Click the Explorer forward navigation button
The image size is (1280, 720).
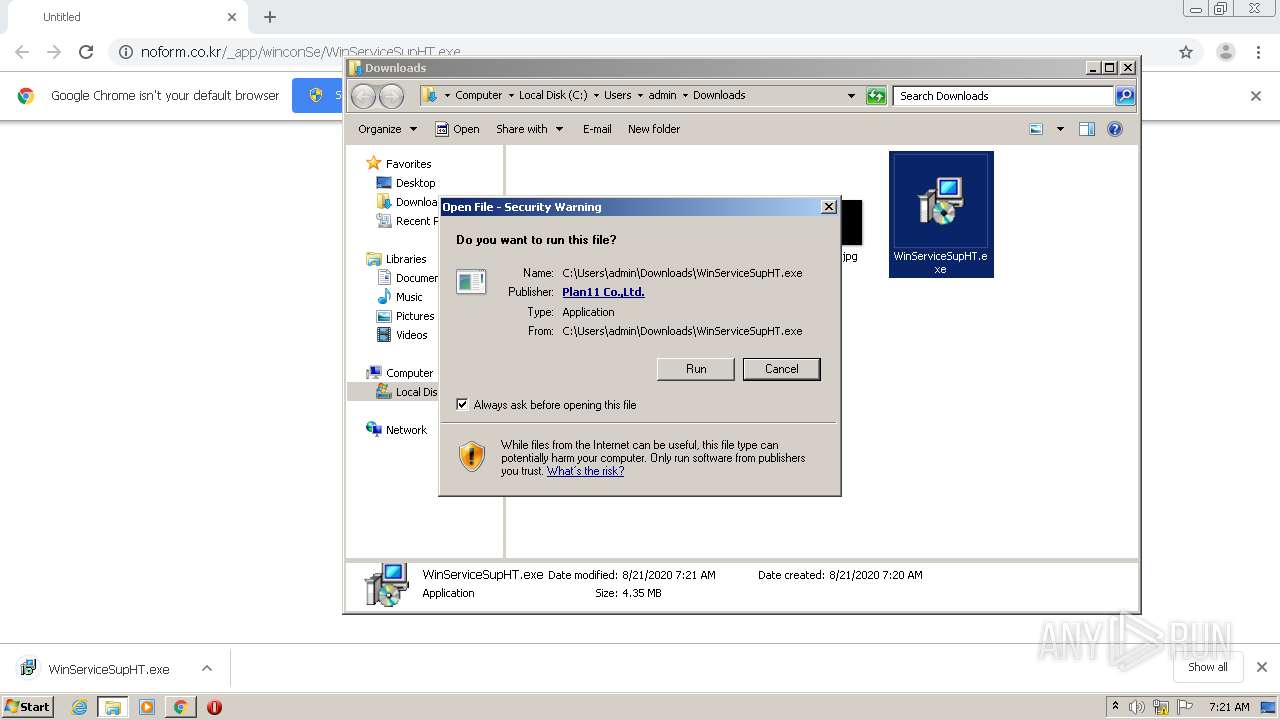point(392,96)
